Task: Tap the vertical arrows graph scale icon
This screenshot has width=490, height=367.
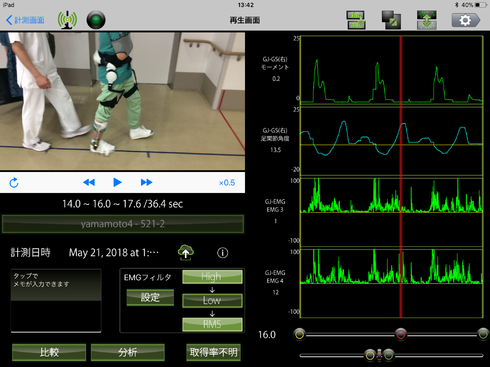Action: pos(427,20)
